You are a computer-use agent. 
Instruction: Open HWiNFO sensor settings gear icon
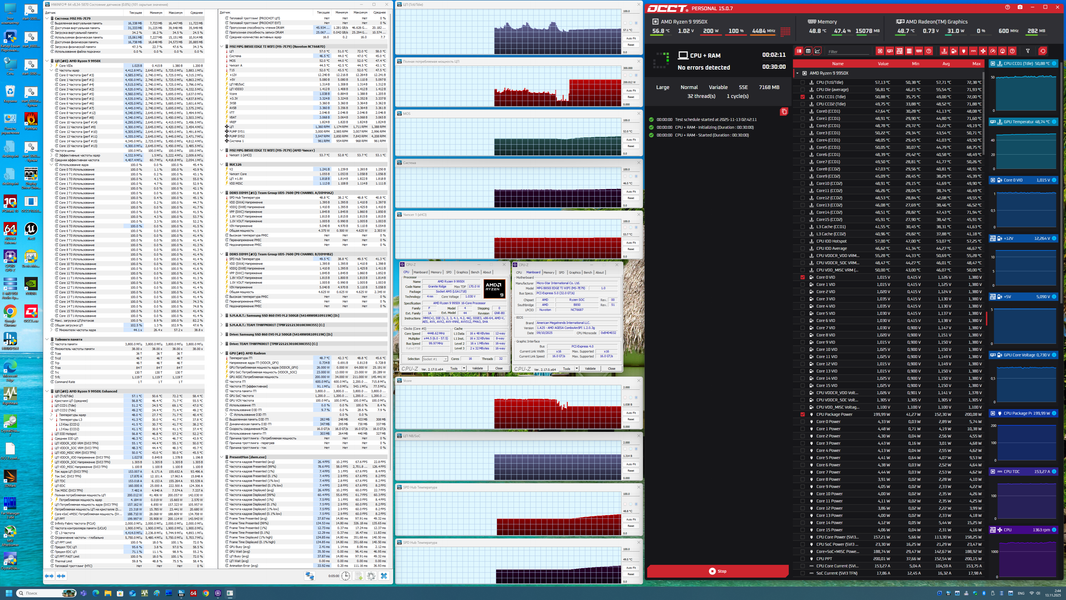tap(371, 576)
